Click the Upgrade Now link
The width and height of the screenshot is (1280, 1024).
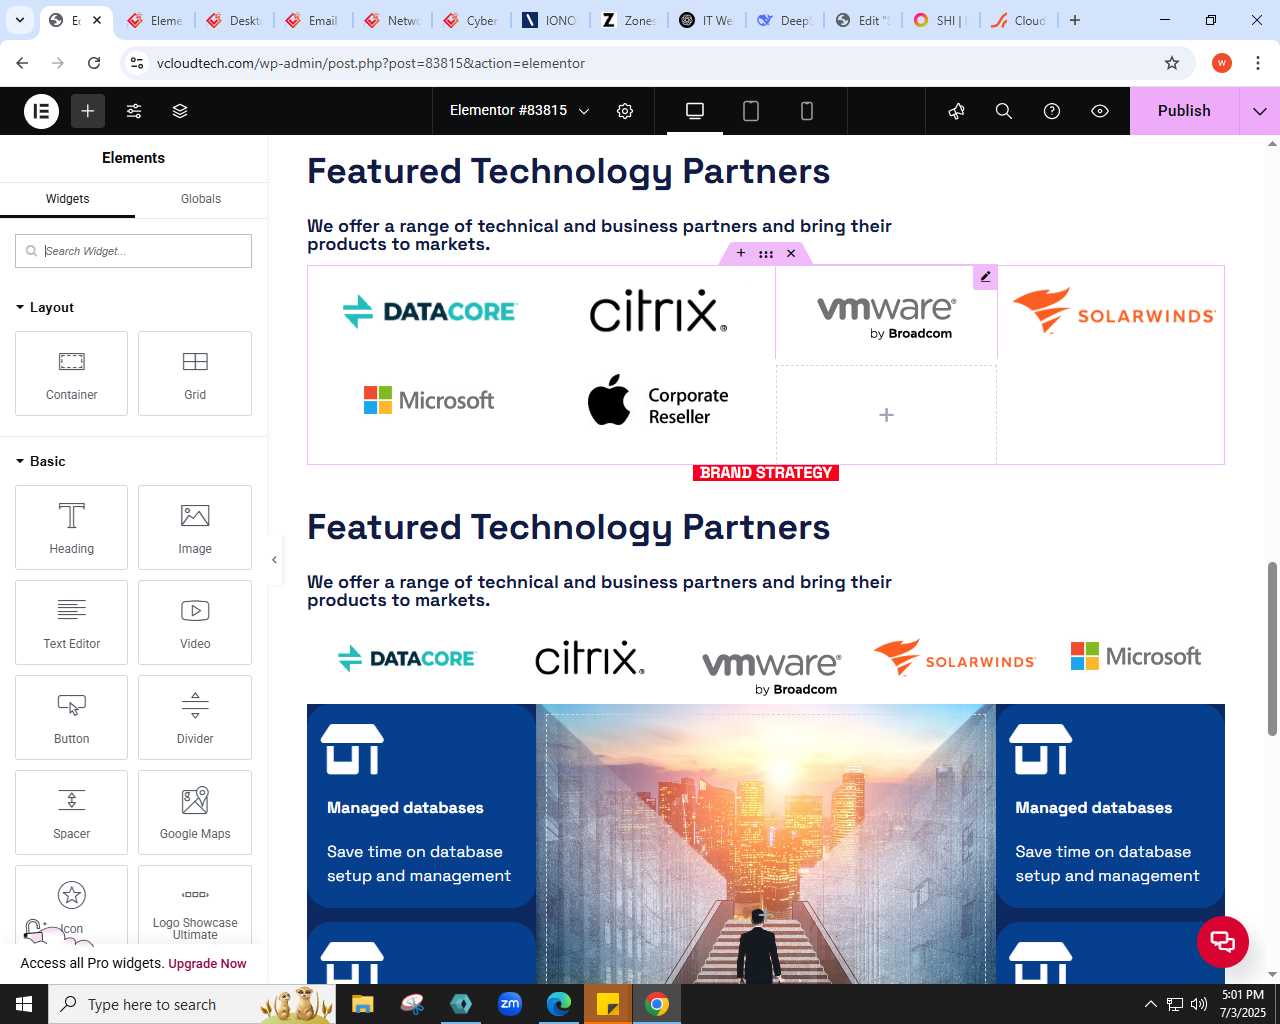tap(207, 964)
